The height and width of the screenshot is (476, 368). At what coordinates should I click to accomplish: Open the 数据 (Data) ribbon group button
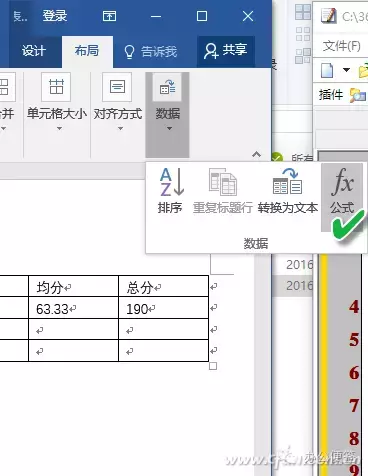click(167, 114)
